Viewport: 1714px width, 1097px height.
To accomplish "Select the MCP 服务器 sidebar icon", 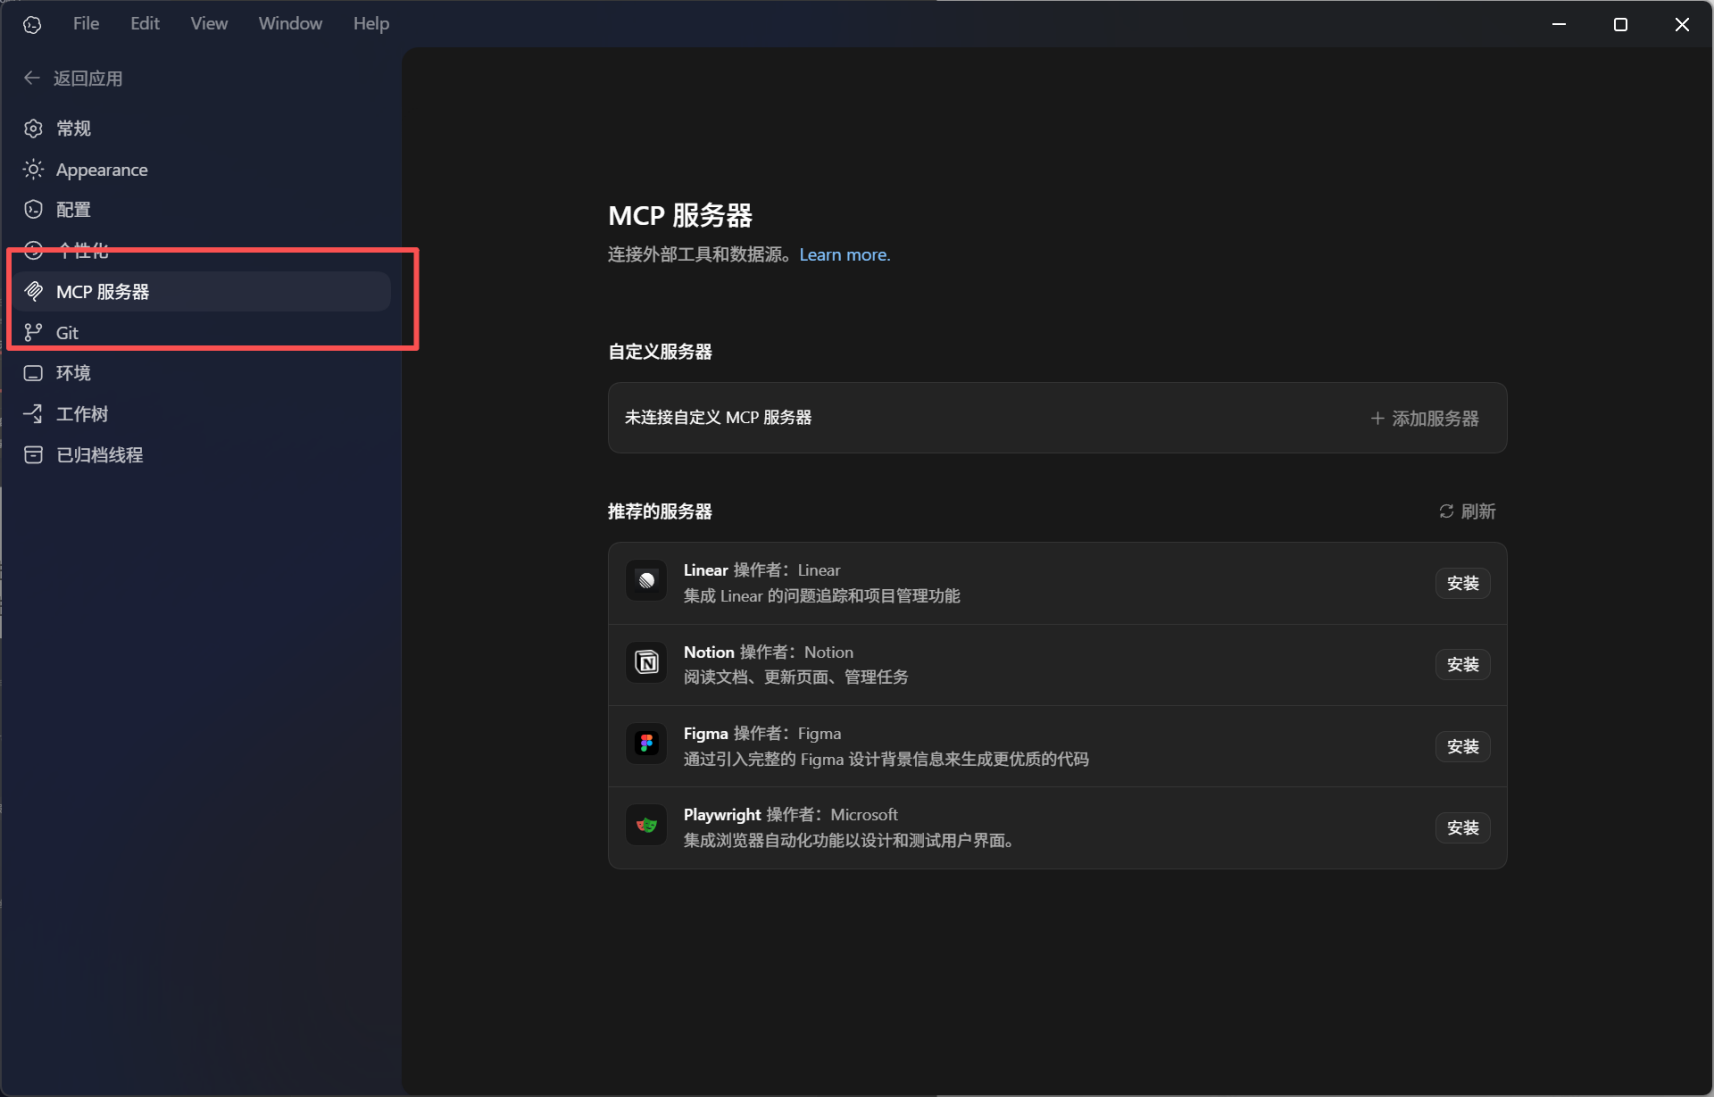I will pos(34,291).
